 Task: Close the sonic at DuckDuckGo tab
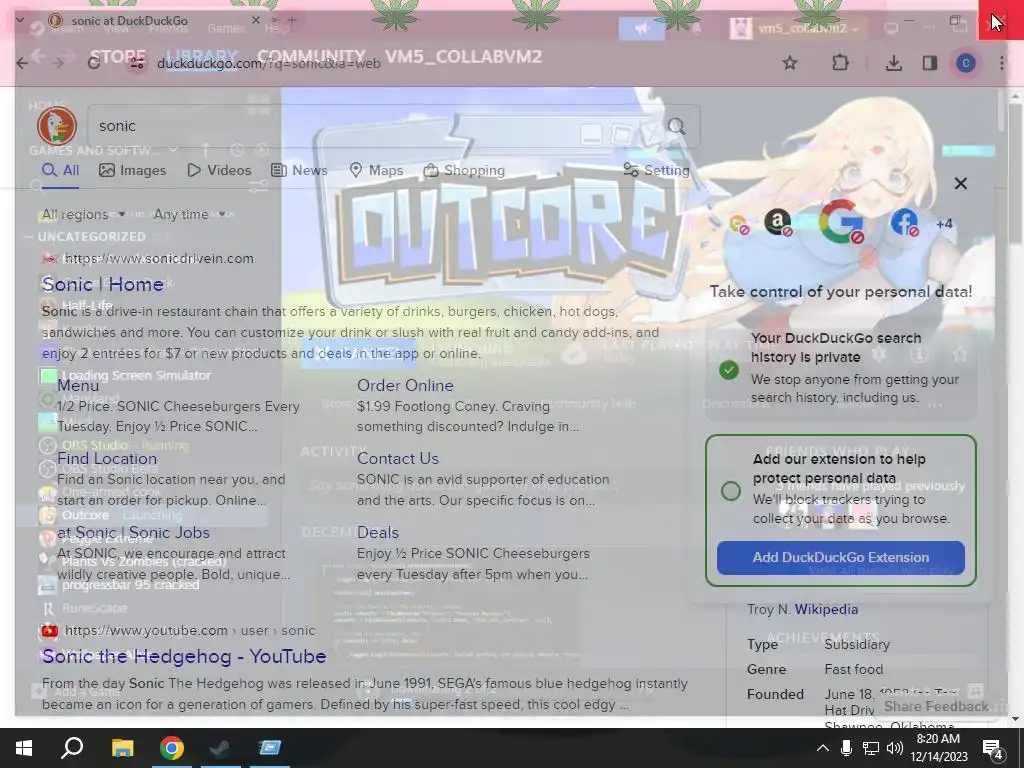click(256, 21)
